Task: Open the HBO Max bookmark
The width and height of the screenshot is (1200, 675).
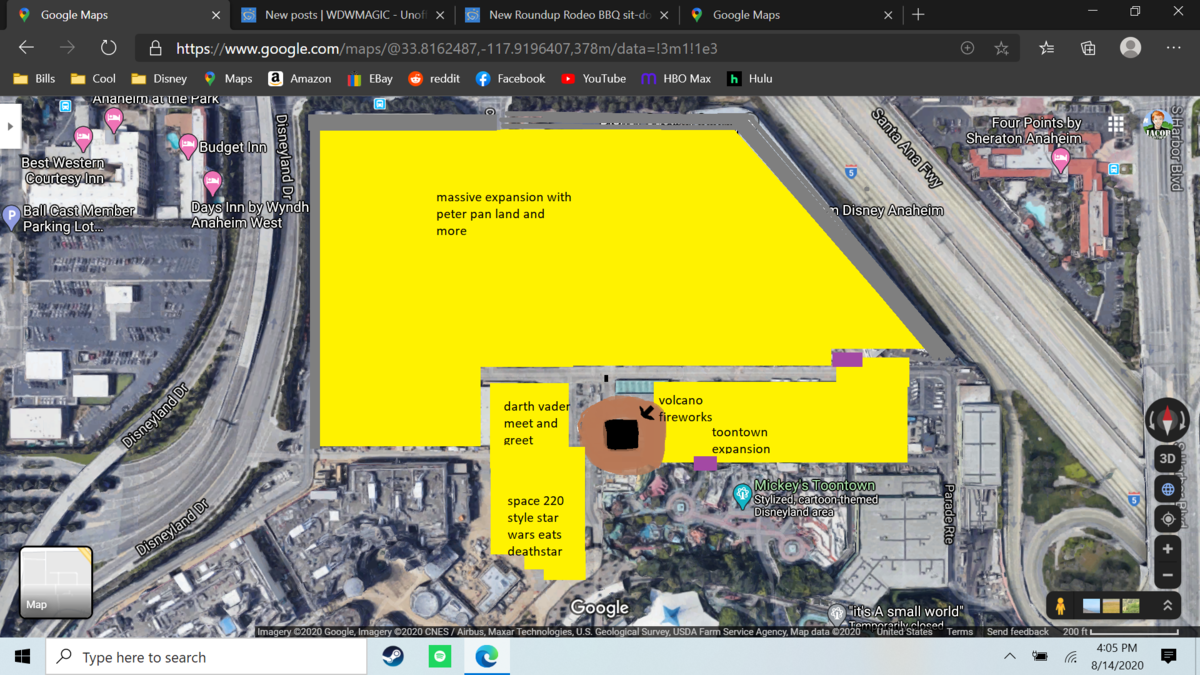Action: [676, 78]
